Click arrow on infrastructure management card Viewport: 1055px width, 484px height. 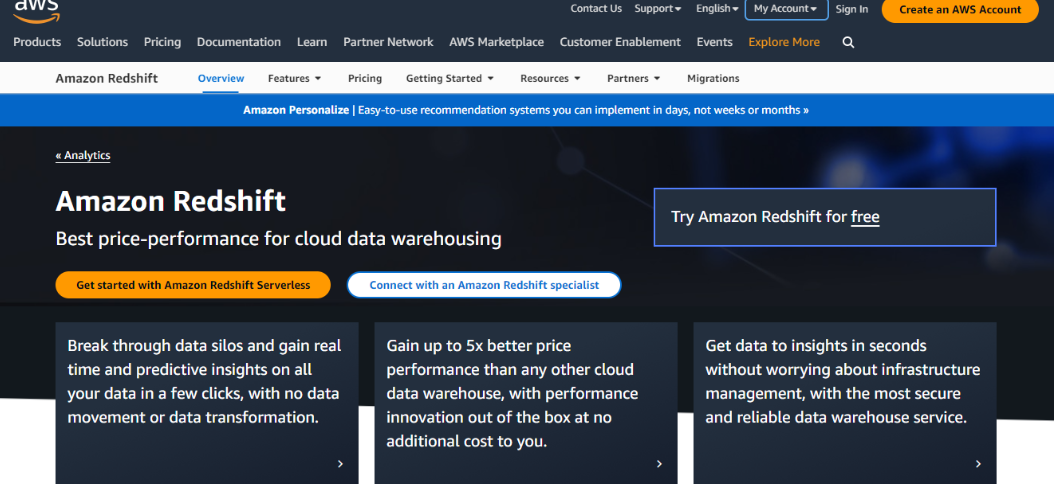[x=978, y=464]
